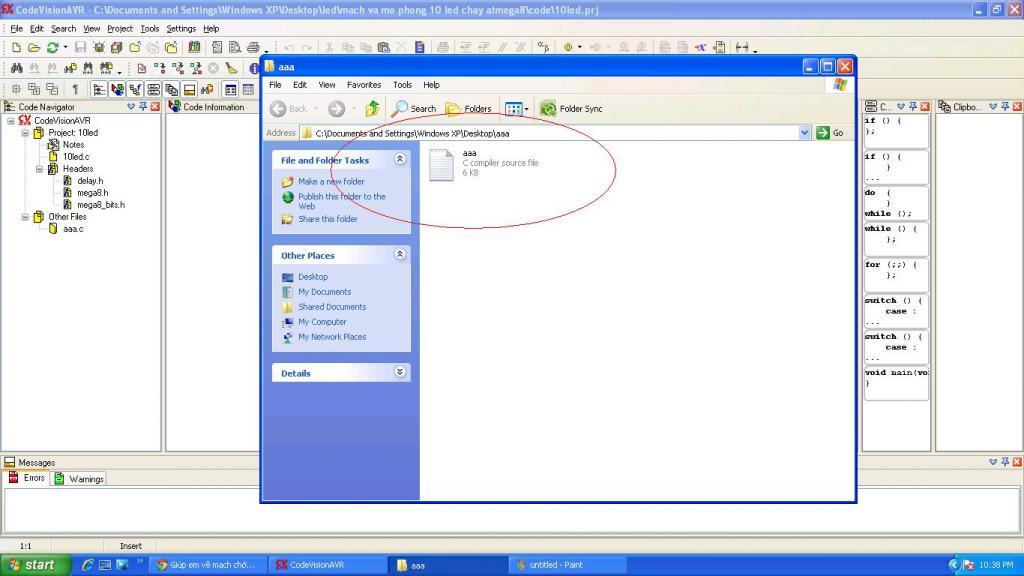Click the books Library icon in CodeVisionAVR toolbar

pos(194,47)
